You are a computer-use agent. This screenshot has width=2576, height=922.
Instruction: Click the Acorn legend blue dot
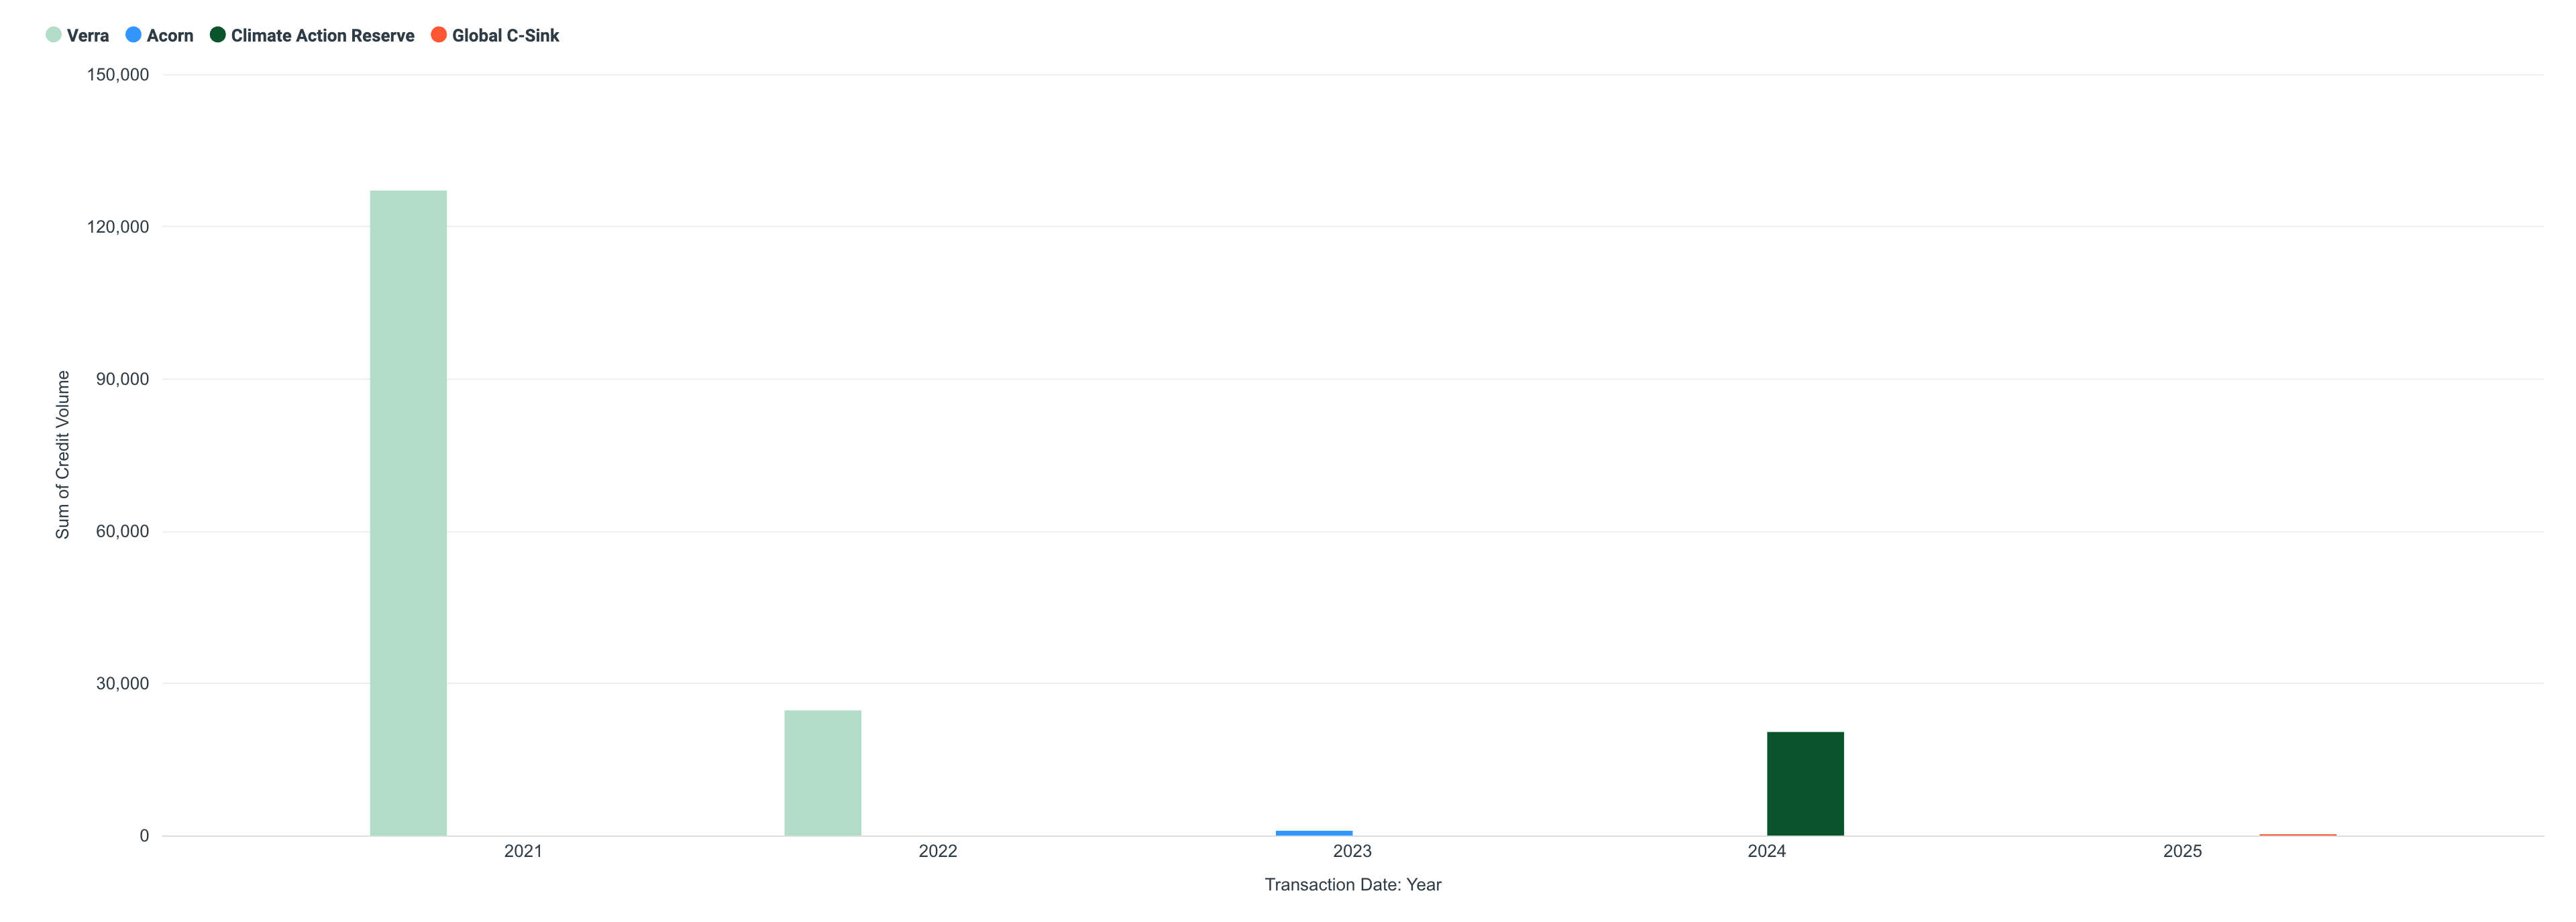[133, 35]
